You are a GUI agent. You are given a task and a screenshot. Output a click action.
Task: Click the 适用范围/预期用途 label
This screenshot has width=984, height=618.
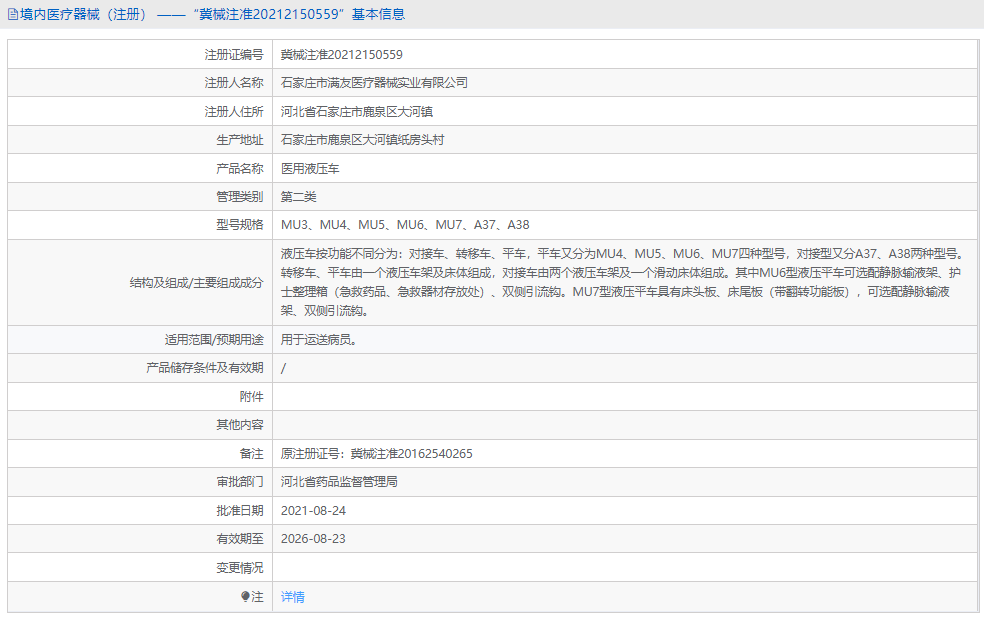214,340
